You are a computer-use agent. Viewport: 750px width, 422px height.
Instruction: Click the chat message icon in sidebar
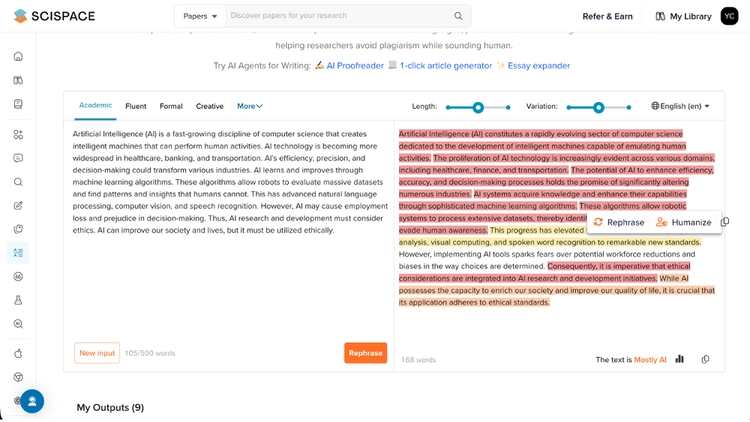click(x=18, y=158)
